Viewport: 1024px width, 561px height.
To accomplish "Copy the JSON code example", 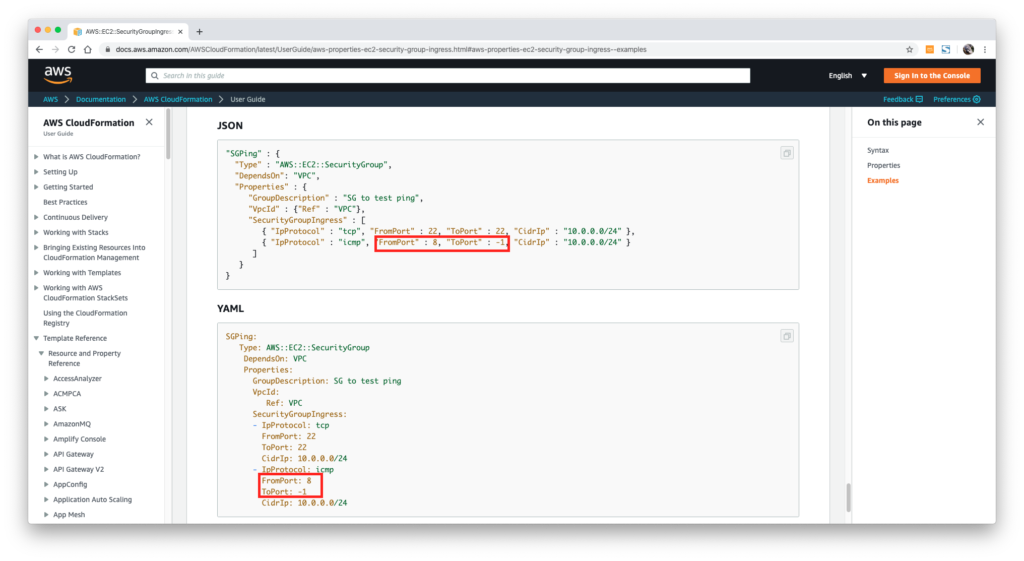I will point(786,153).
